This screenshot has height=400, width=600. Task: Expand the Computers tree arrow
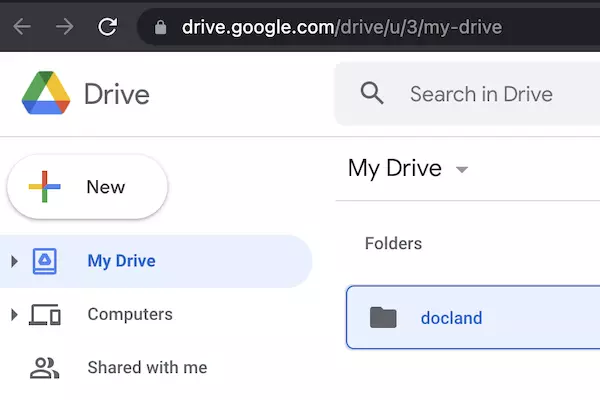pyautogui.click(x=15, y=315)
